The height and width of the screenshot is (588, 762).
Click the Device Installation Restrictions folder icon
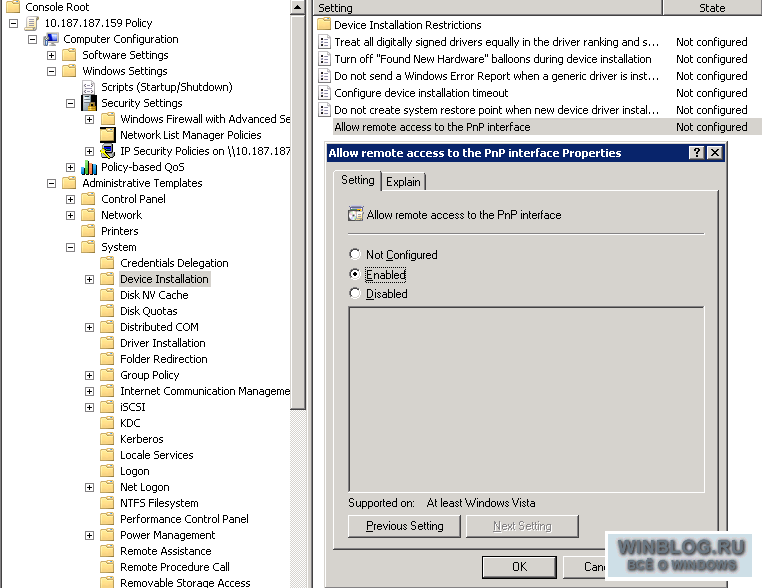324,24
